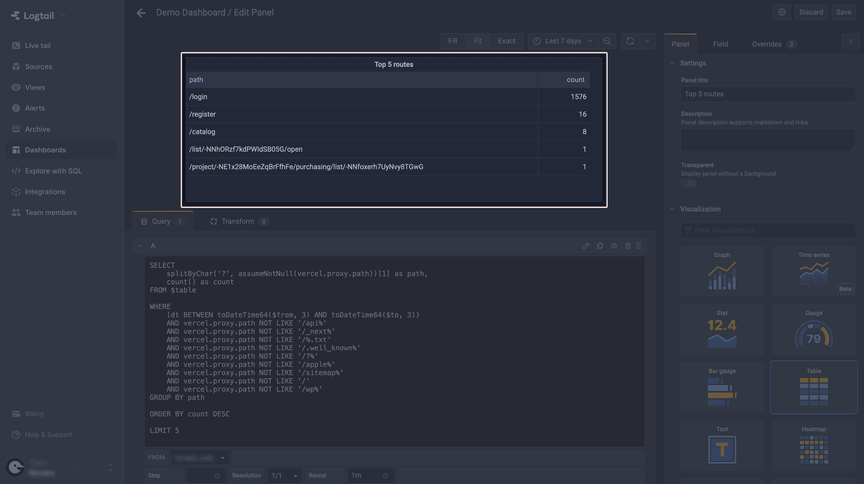Click the Description text area
The height and width of the screenshot is (484, 864).
coord(768,140)
